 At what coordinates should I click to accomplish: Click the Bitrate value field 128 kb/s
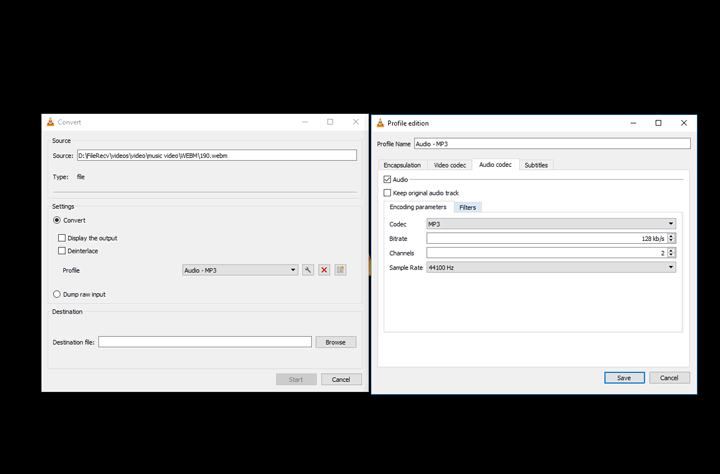[x=547, y=238]
